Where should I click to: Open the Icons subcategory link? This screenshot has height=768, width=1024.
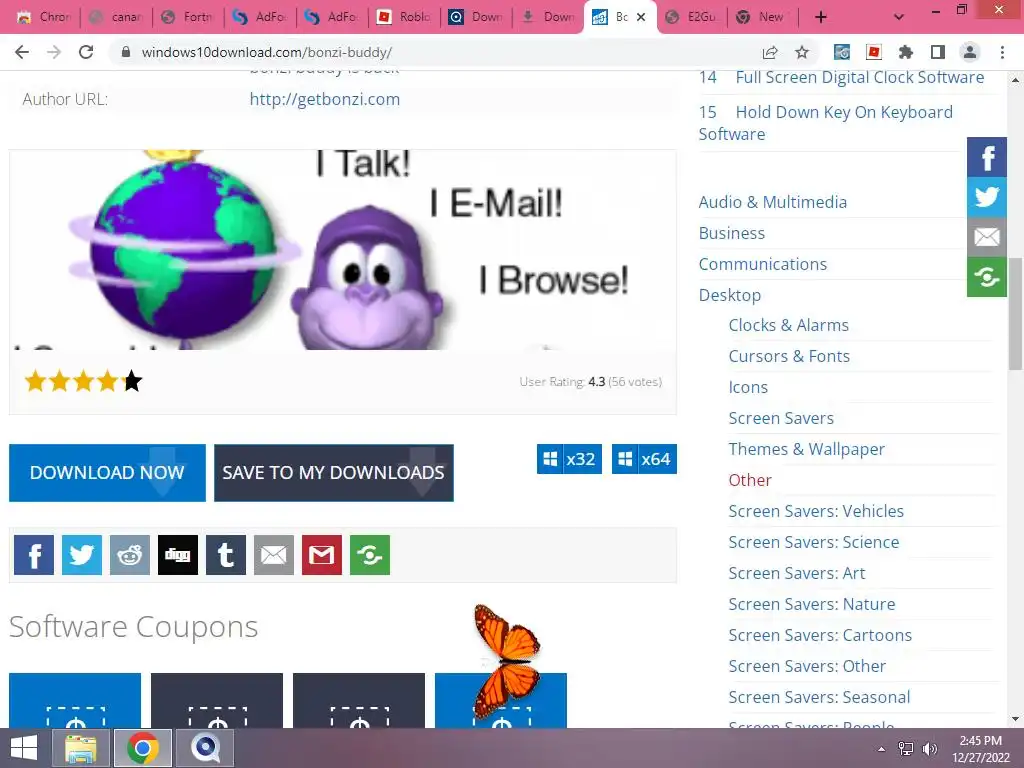pyautogui.click(x=748, y=387)
